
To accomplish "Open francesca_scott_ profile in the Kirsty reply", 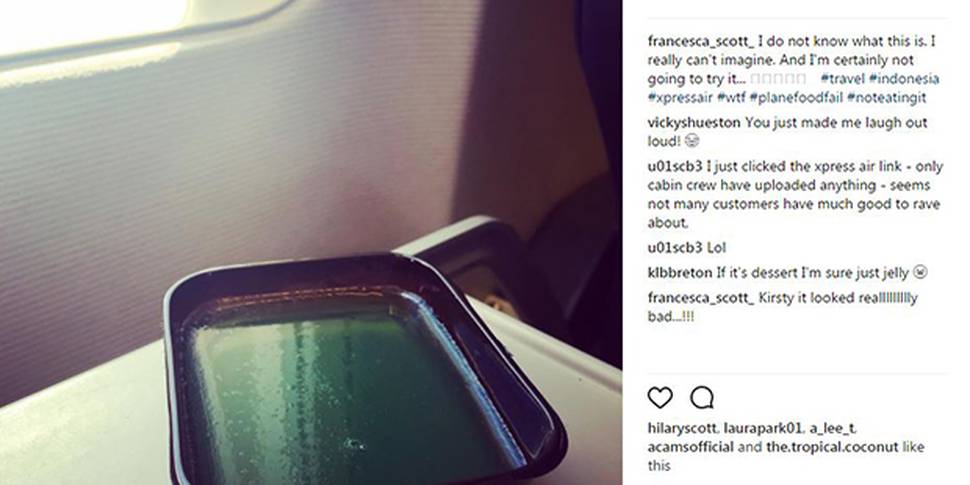I will click(701, 298).
